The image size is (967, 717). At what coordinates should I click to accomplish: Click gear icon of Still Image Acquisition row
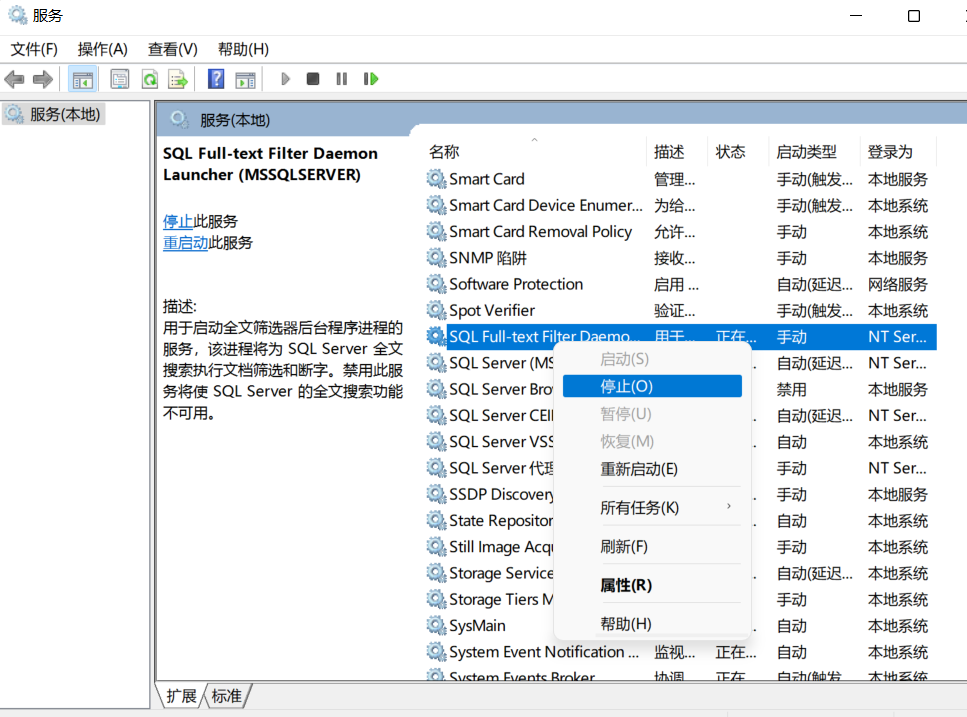pyautogui.click(x=436, y=547)
